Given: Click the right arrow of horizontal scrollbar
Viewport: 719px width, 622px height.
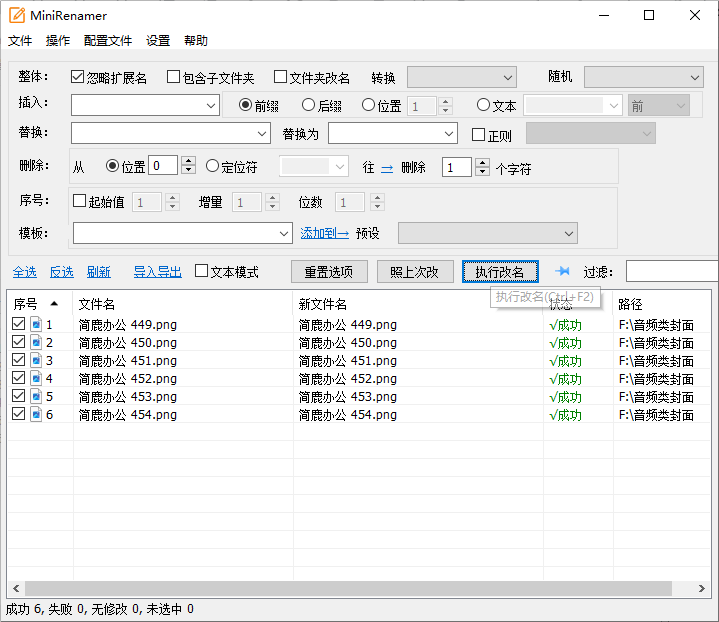Looking at the screenshot, I should click(x=702, y=588).
